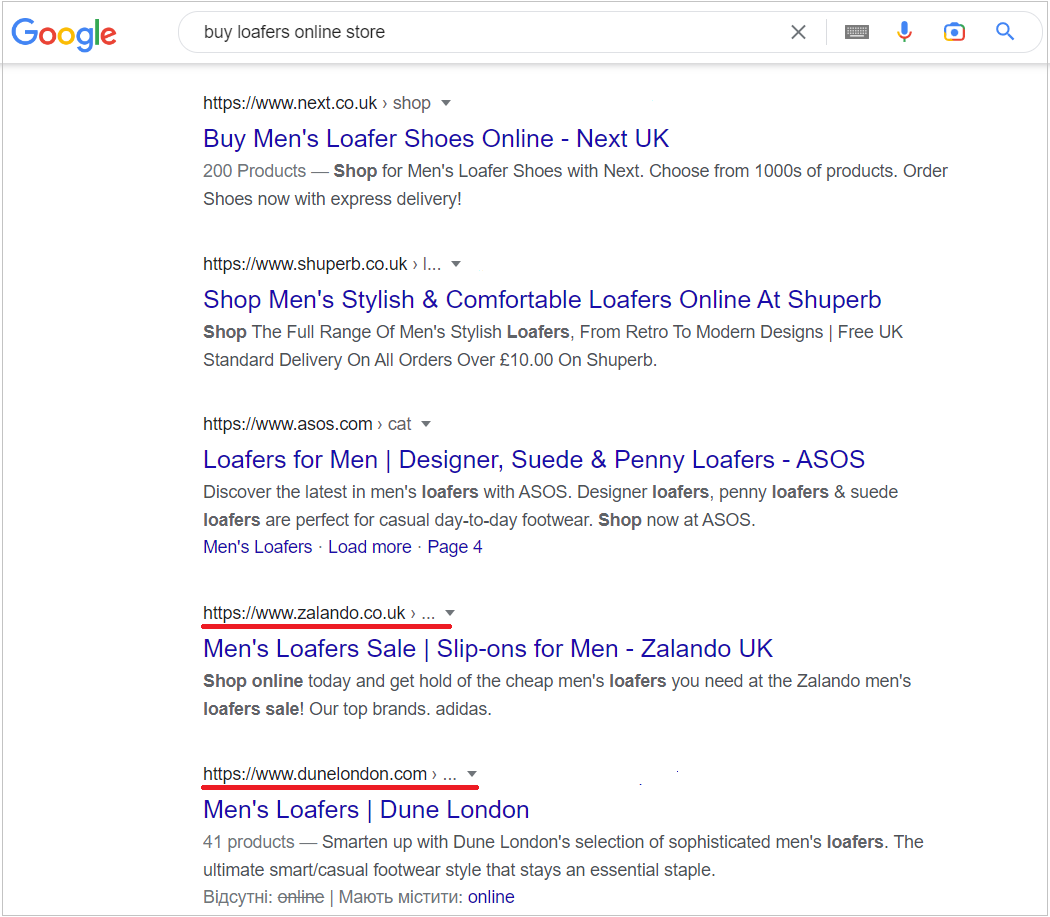Open dropdown arrow beside zalando.co.uk URL
Viewport: 1050px width, 917px height.
(x=450, y=613)
